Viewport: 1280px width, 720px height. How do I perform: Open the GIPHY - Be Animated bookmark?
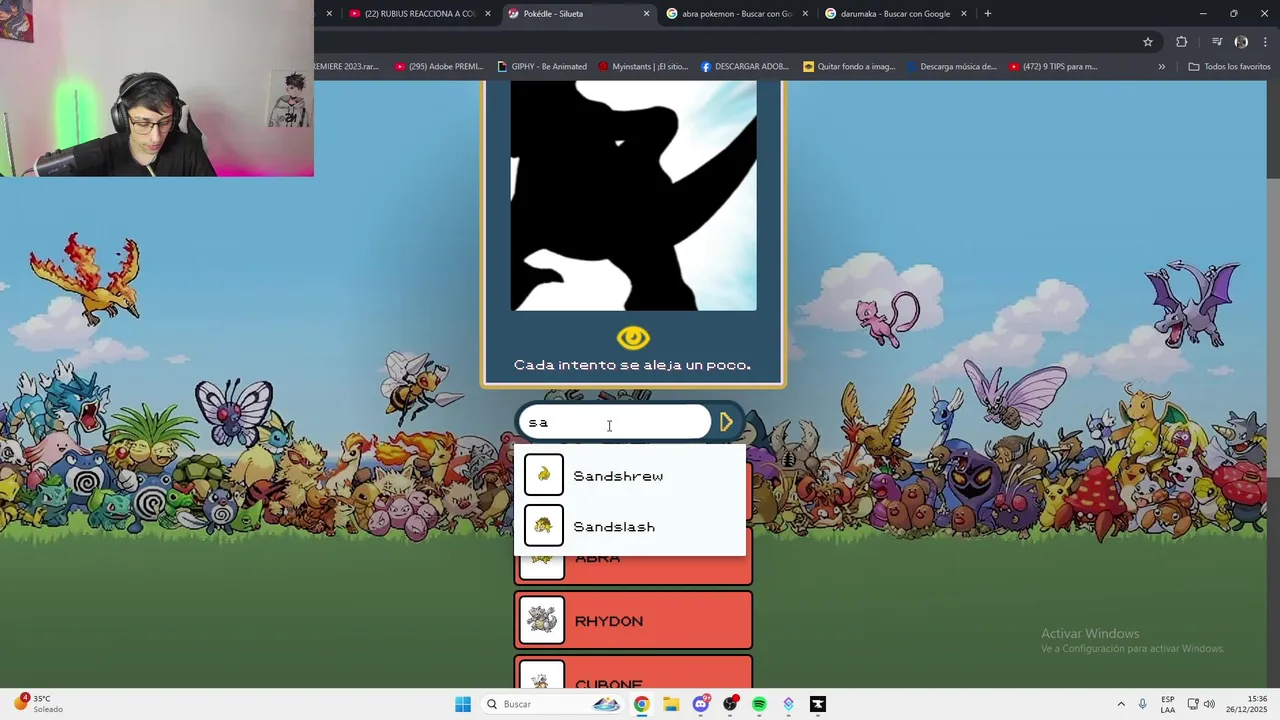point(542,67)
